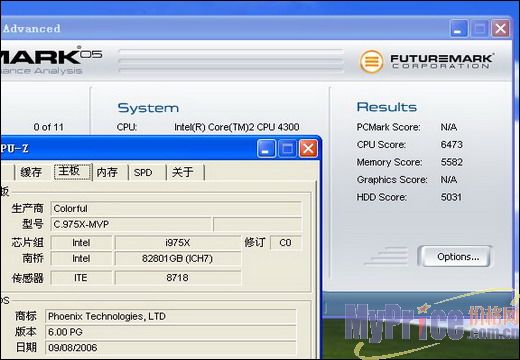The height and width of the screenshot is (360, 520).
Task: Click the 0 of 11 tests text
Action: 48,127
